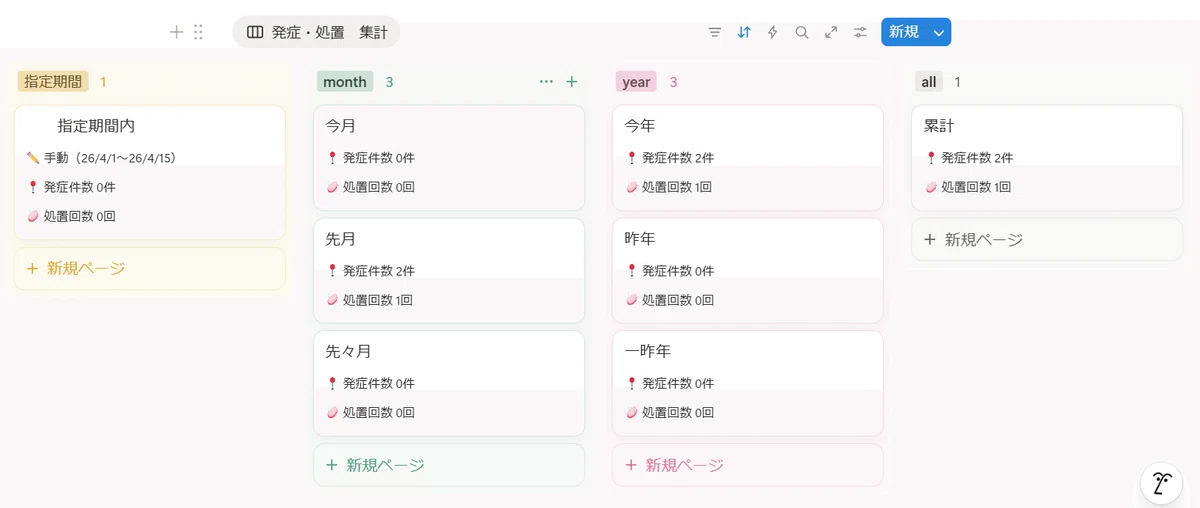Click 発症件数 0件 in 指定期間内 card
This screenshot has height=508, width=1200.
79,187
